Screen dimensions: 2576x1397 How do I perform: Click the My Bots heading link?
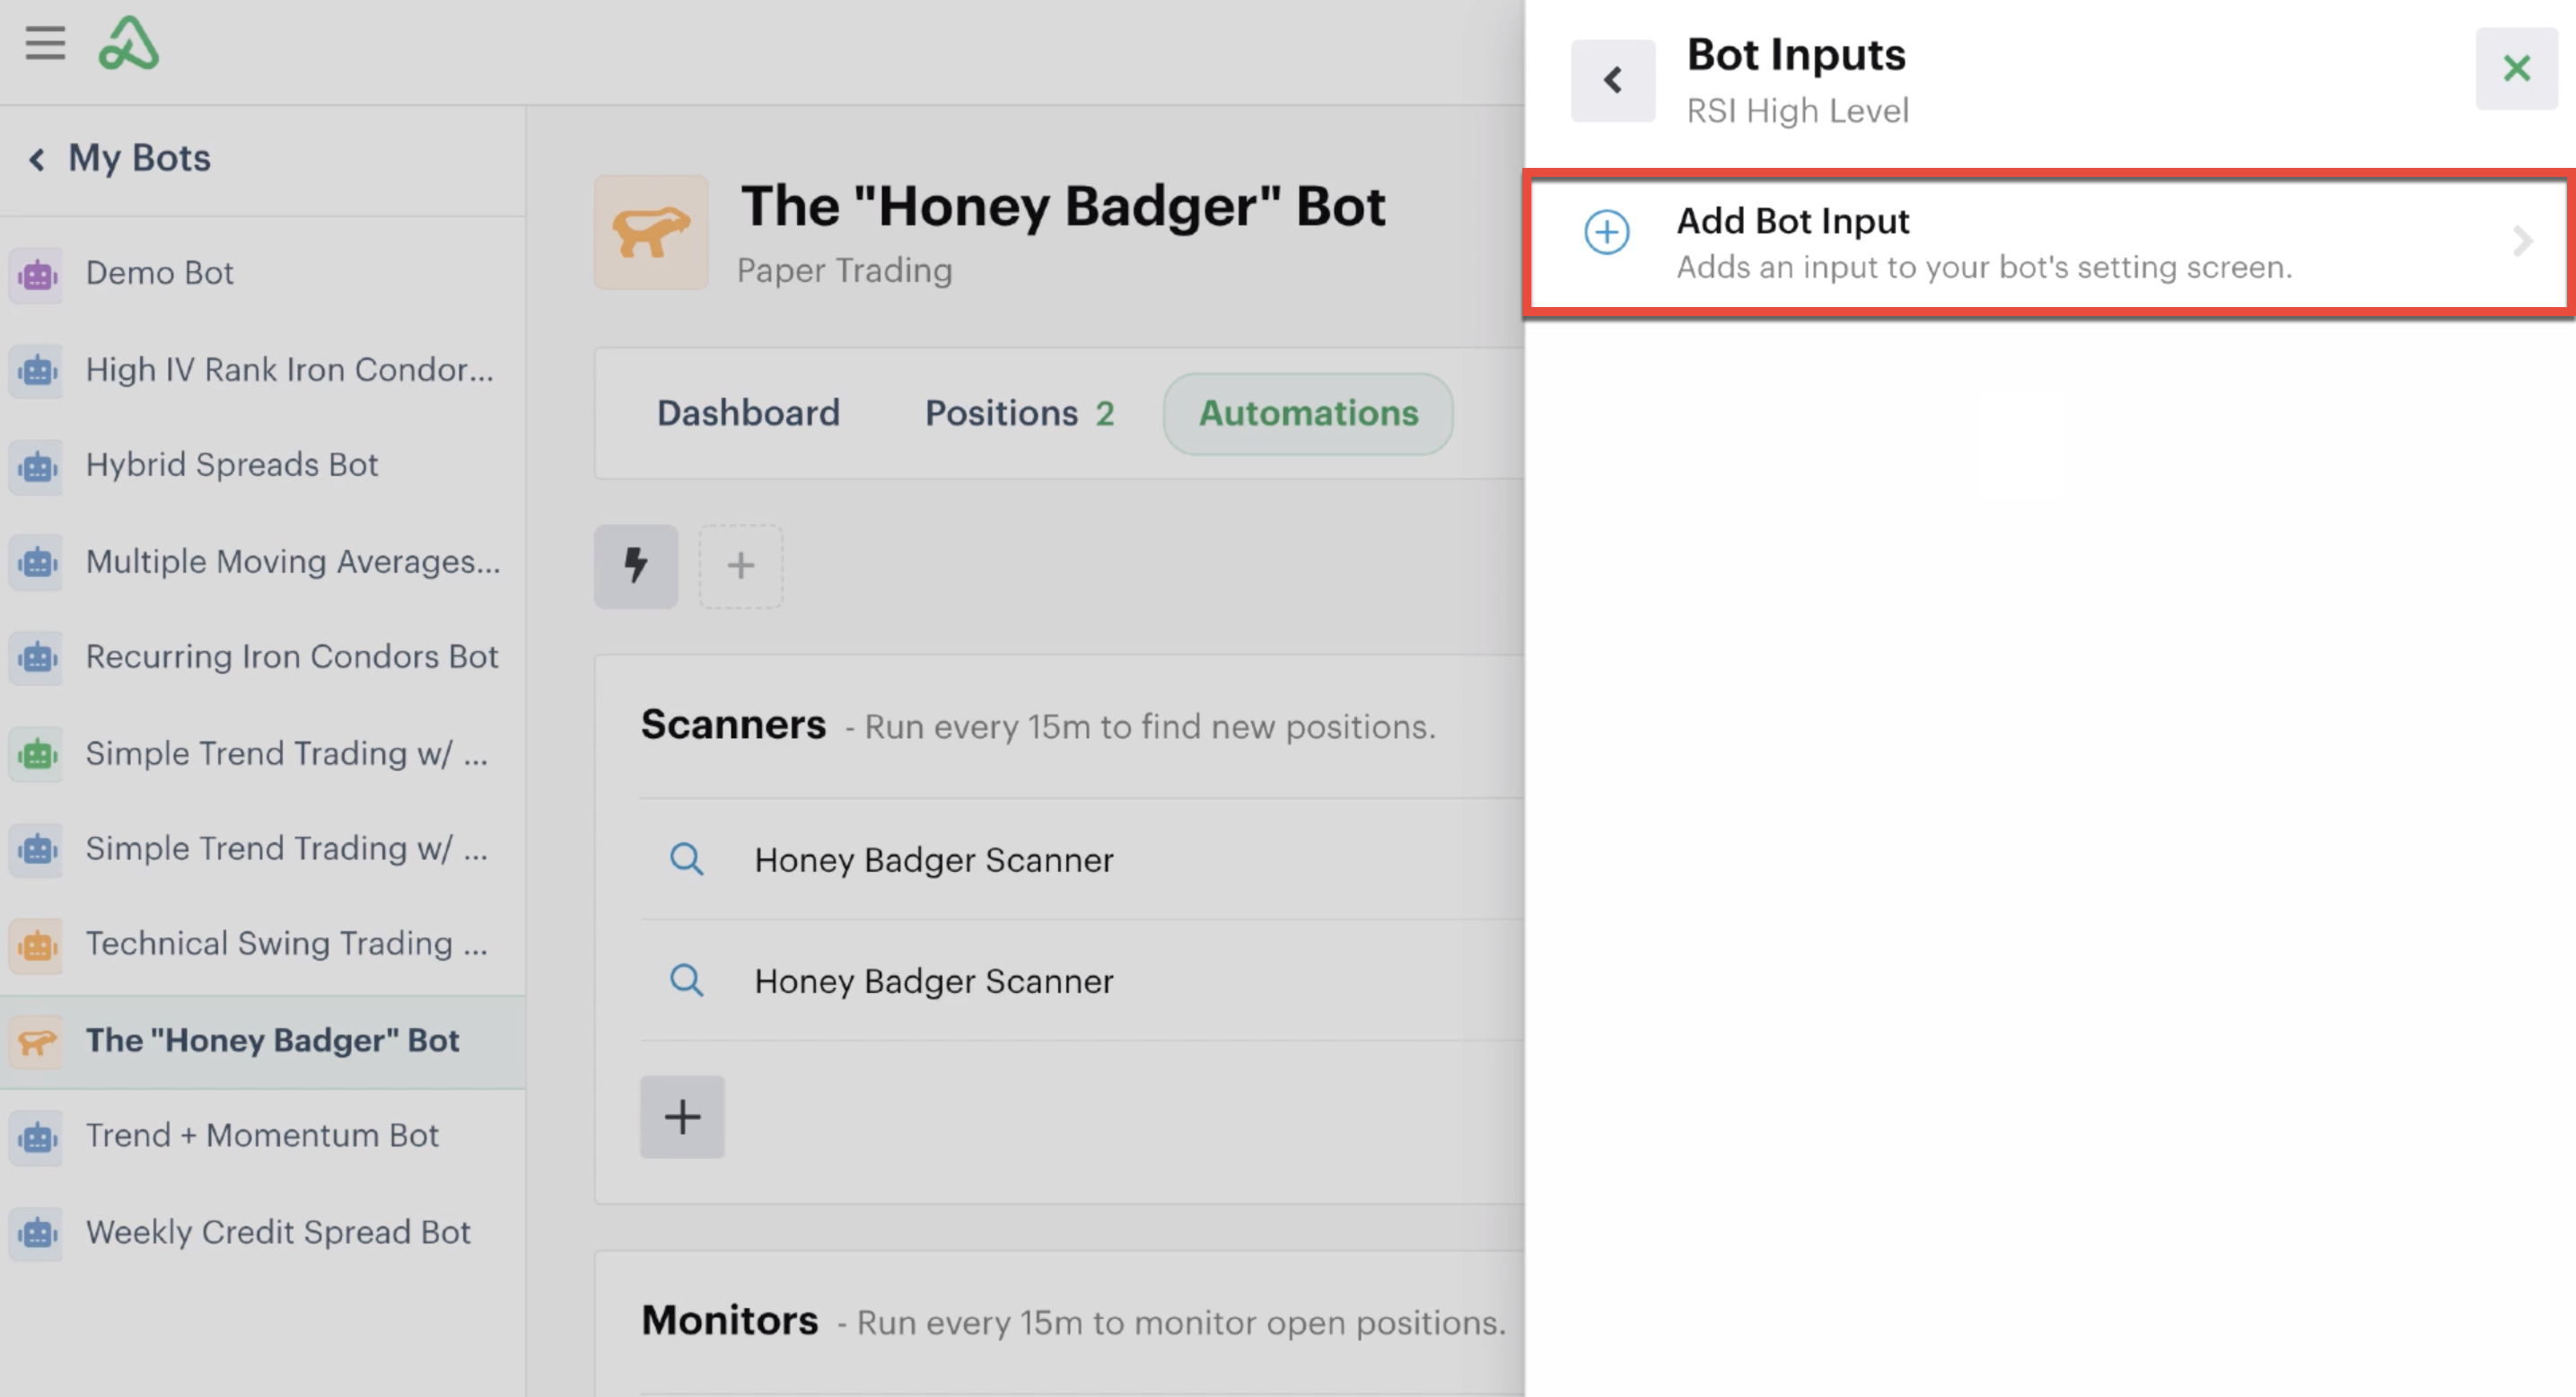139,158
